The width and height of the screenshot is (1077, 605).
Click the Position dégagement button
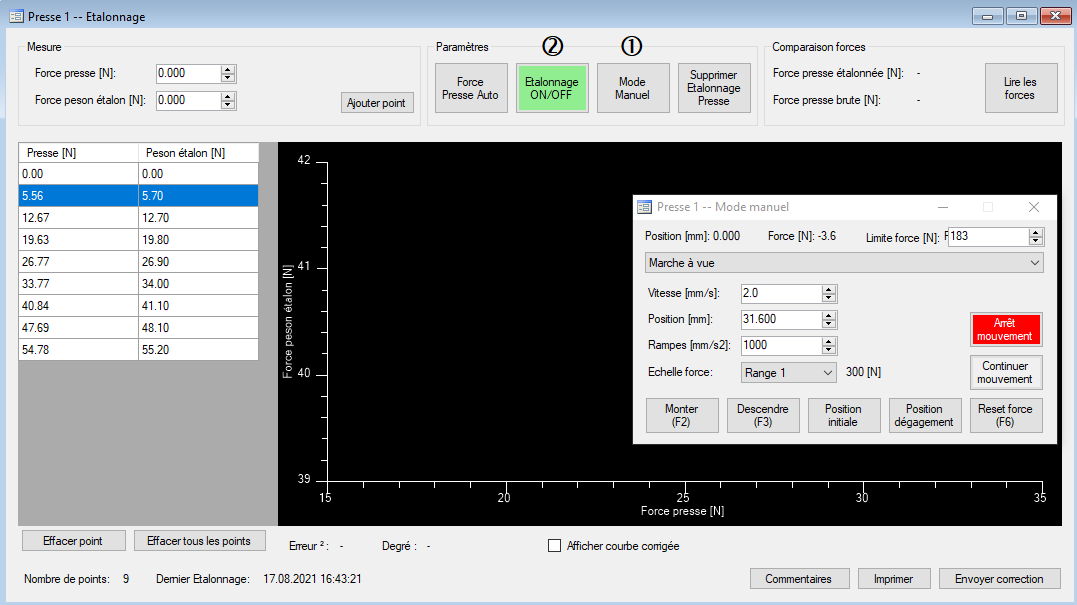point(925,415)
